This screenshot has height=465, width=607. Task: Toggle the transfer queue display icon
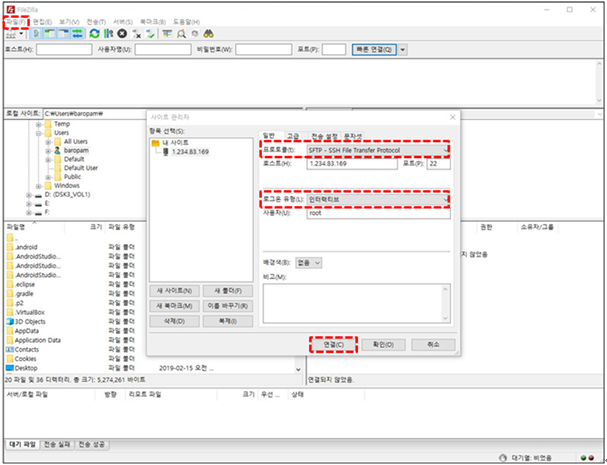[77, 34]
